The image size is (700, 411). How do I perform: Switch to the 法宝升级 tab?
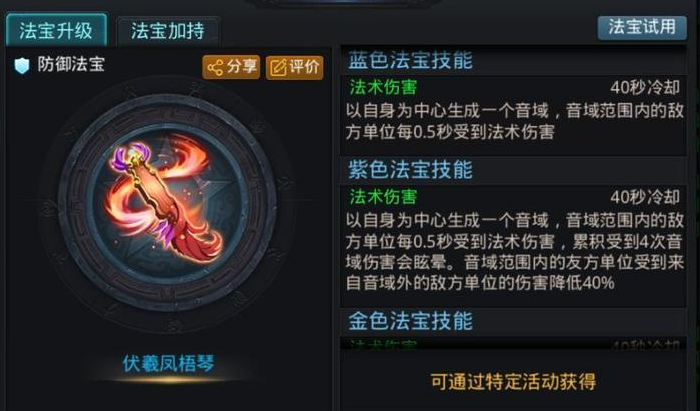(56, 30)
